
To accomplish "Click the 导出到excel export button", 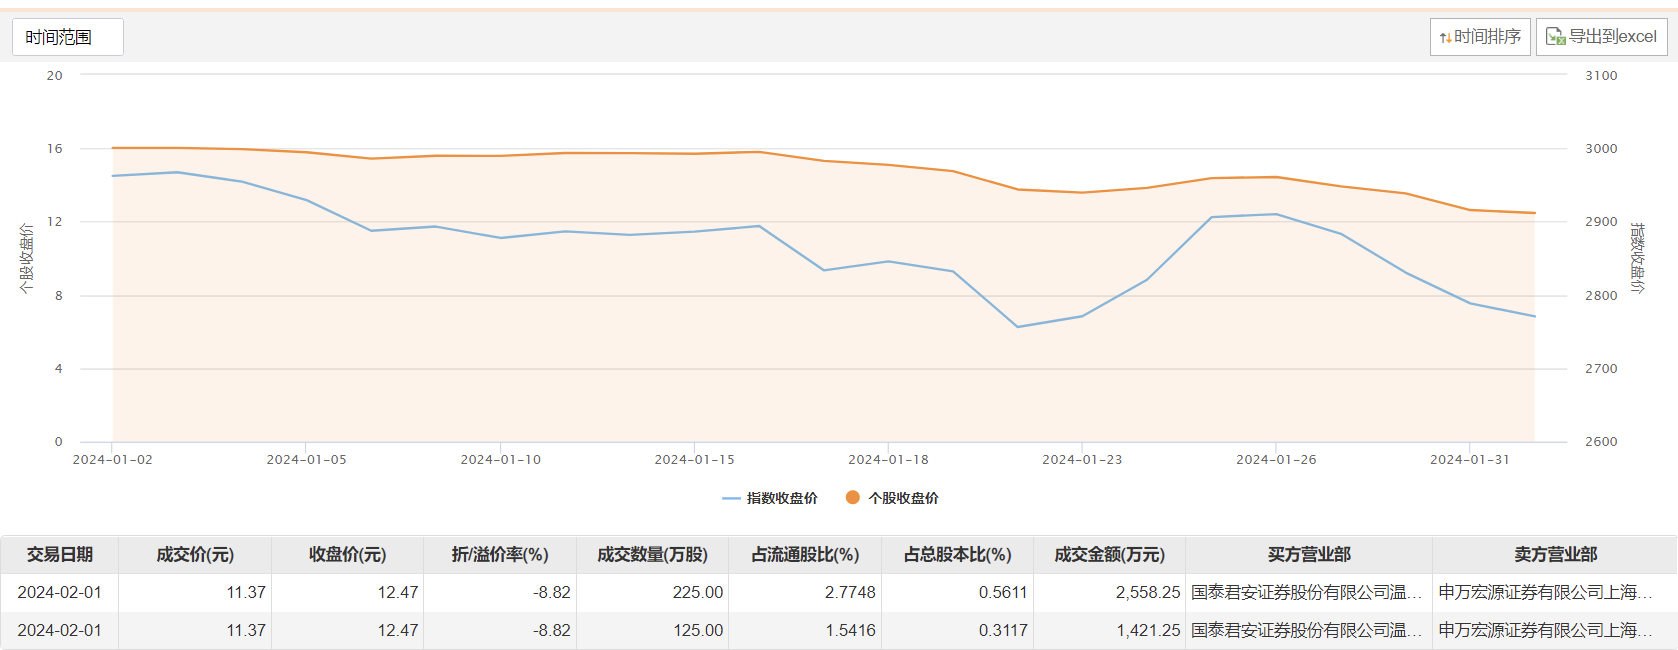I will tap(1602, 37).
